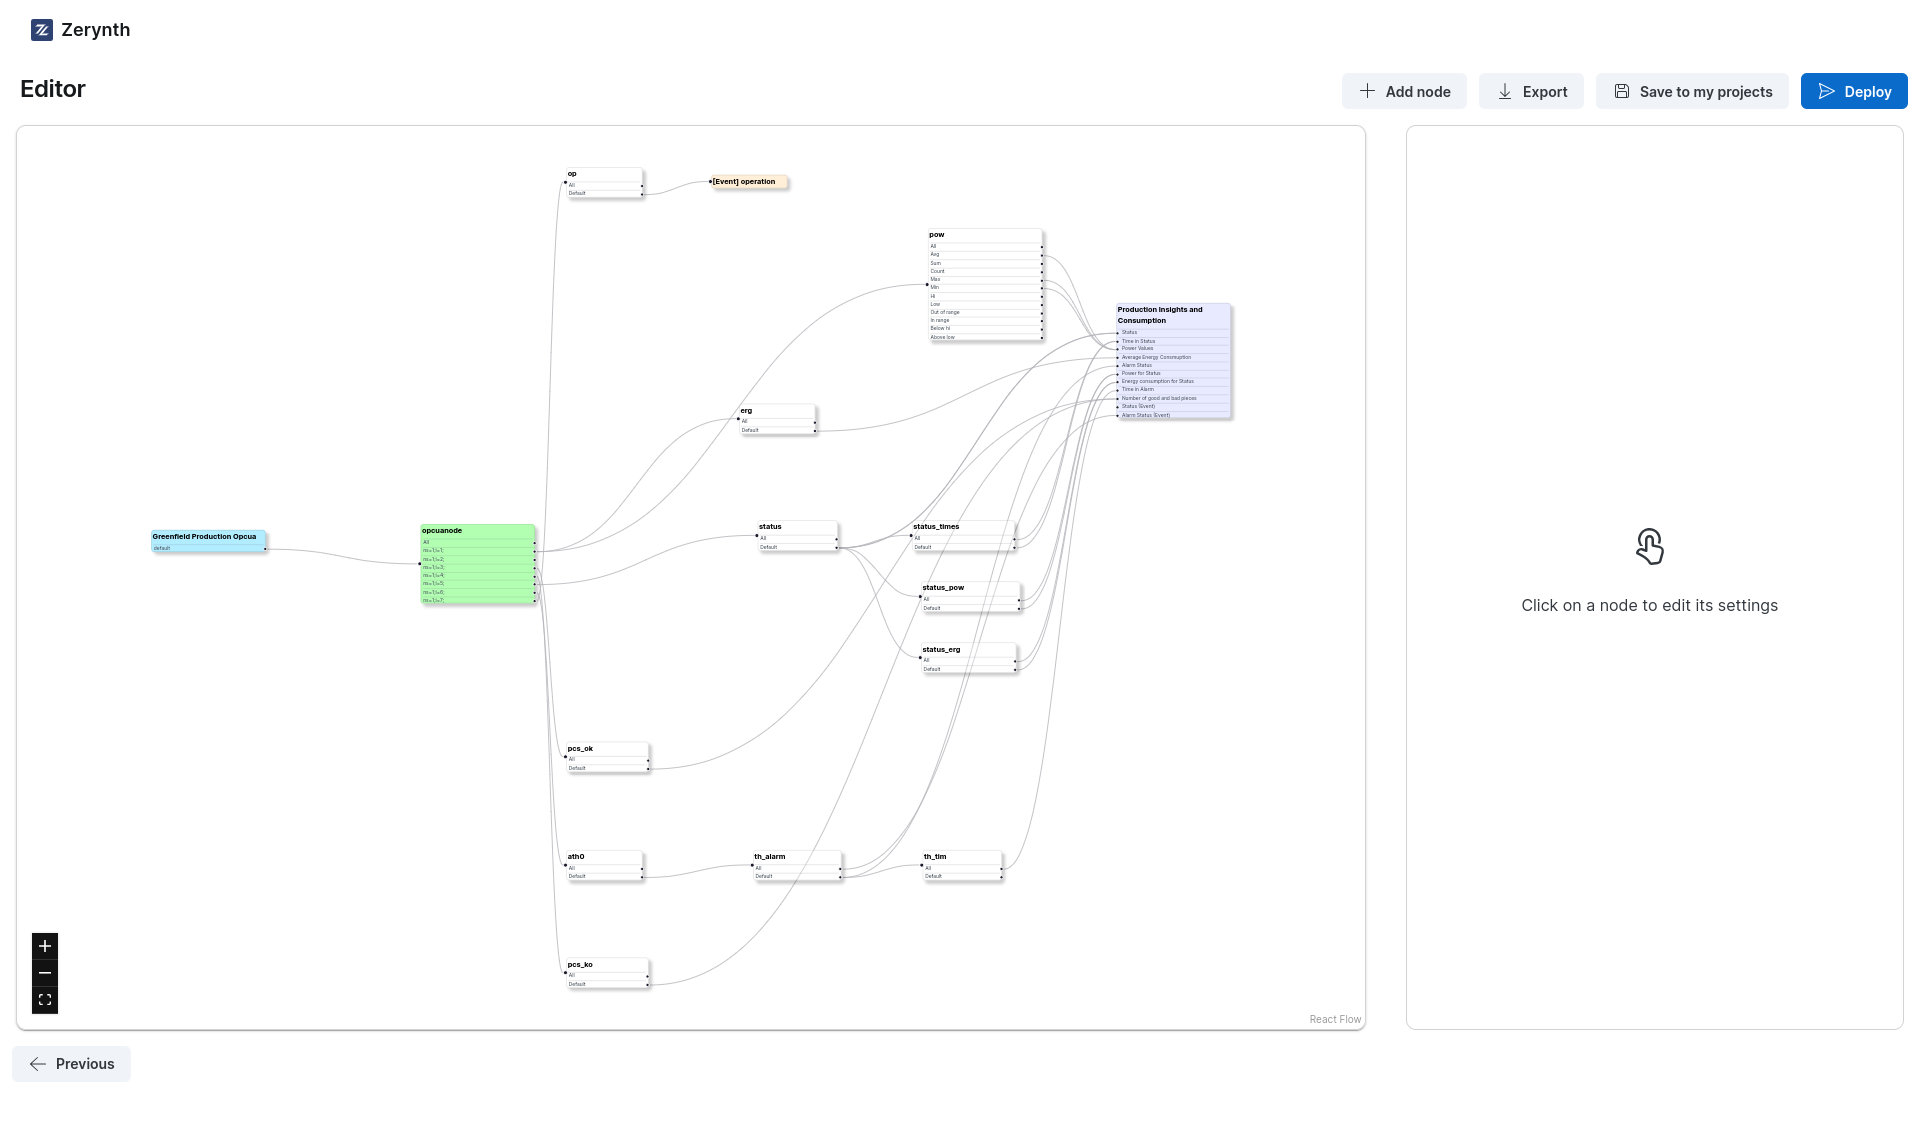Click the default row in Greenfield node
The width and height of the screenshot is (1919, 1123).
tap(208, 548)
